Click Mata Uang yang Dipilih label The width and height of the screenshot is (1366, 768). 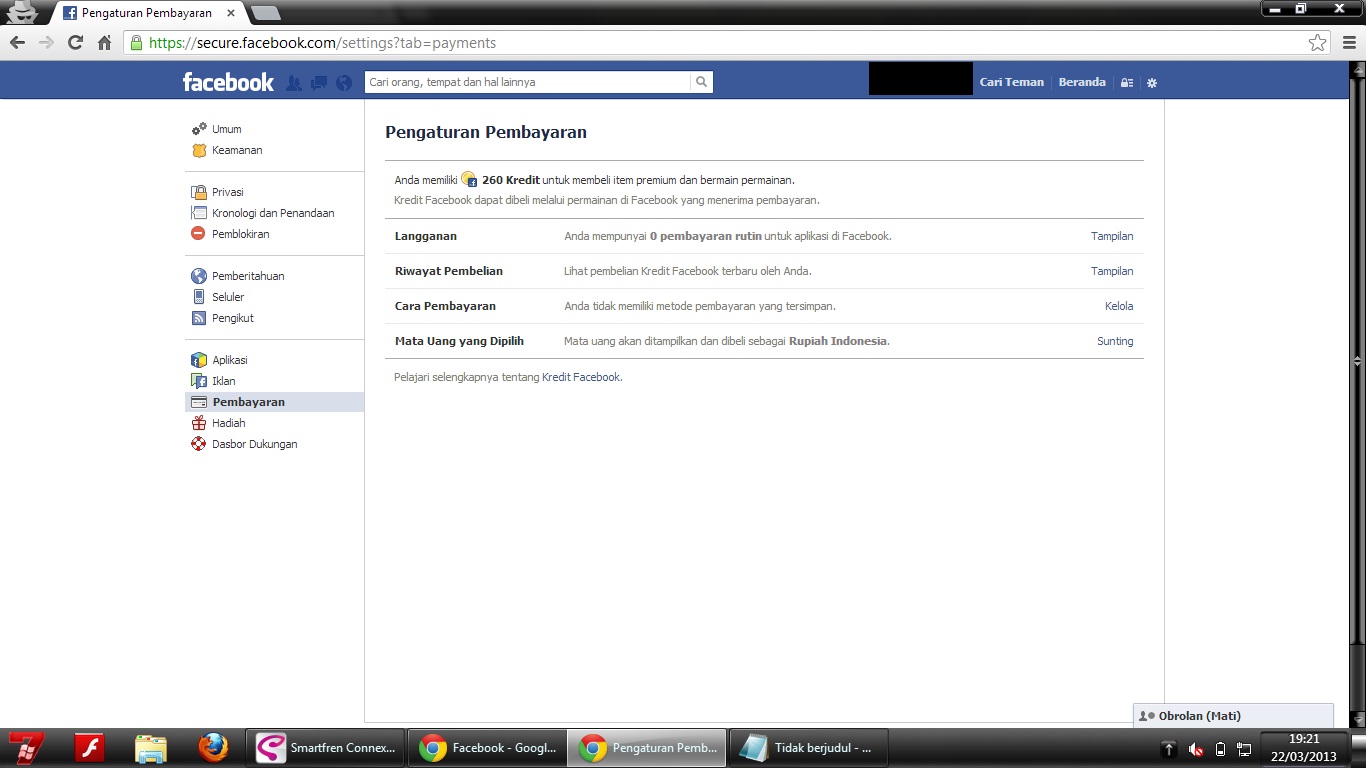pyautogui.click(x=459, y=341)
